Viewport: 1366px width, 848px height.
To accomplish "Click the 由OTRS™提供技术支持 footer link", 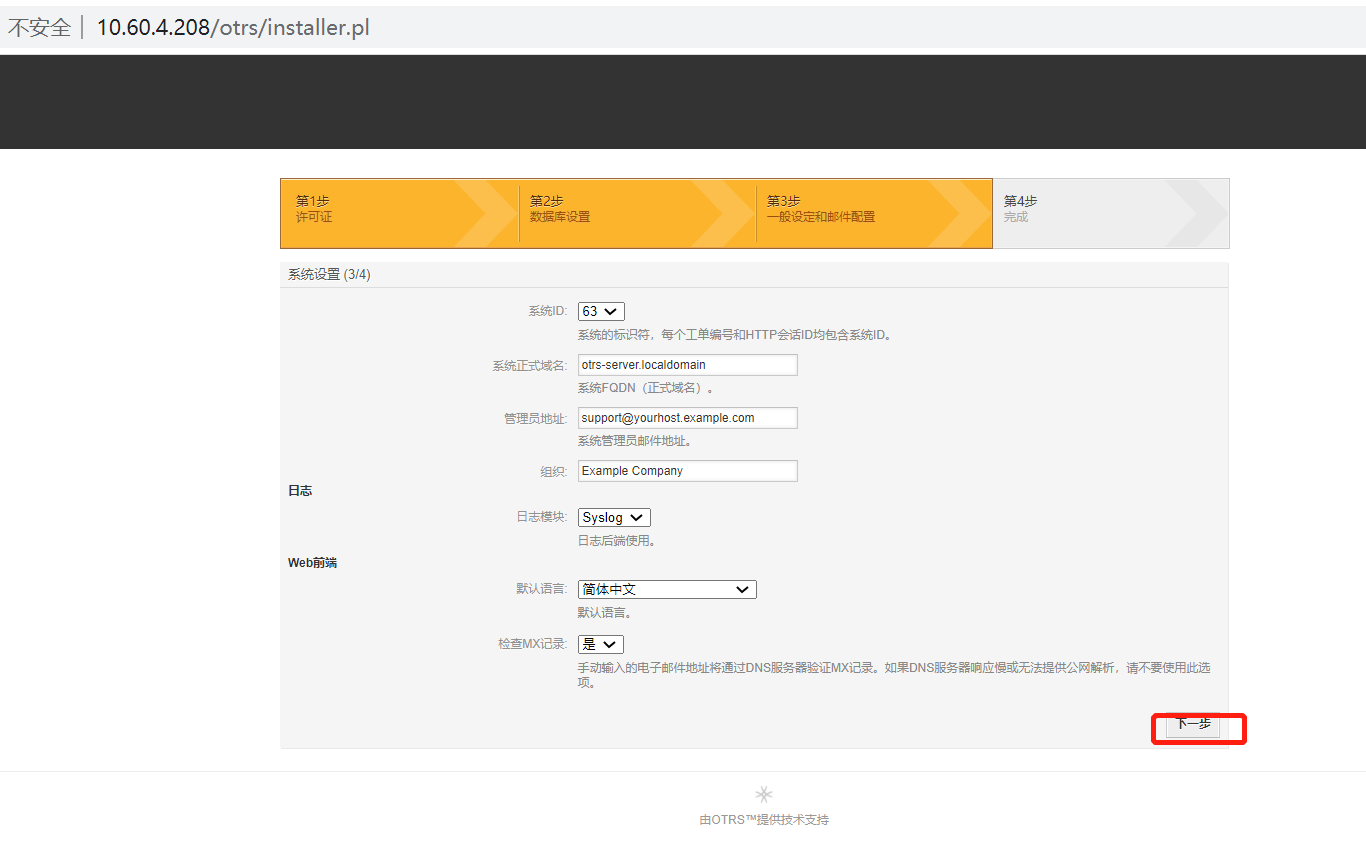I will tap(763, 819).
